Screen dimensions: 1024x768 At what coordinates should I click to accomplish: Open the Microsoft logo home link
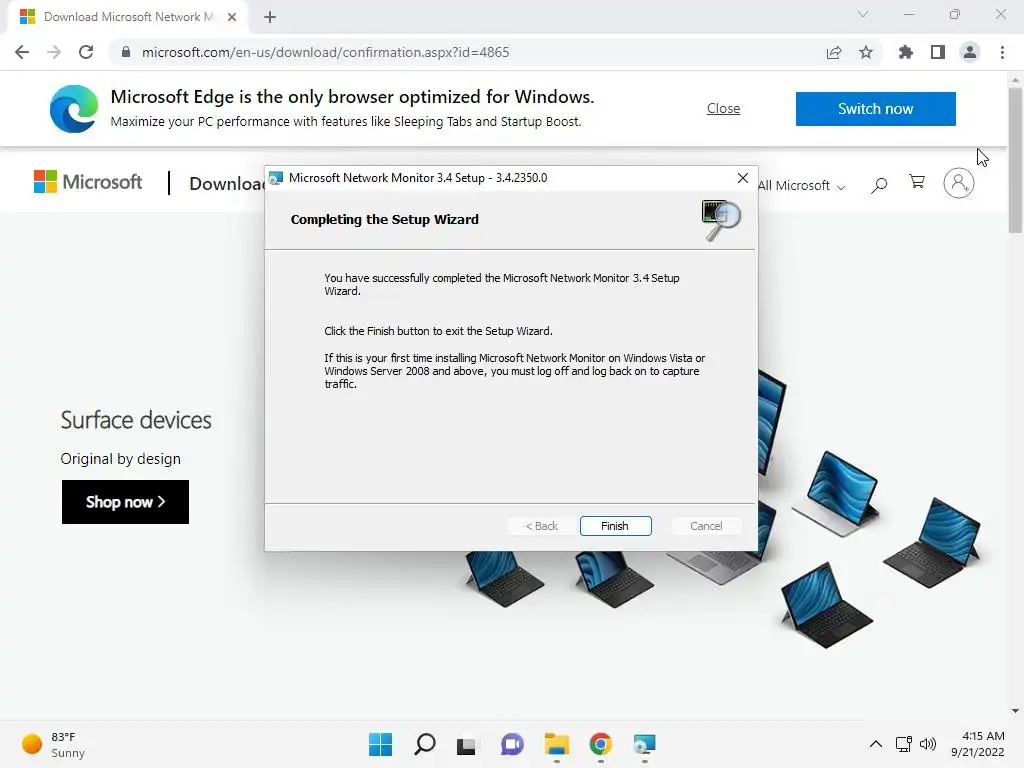coord(88,182)
